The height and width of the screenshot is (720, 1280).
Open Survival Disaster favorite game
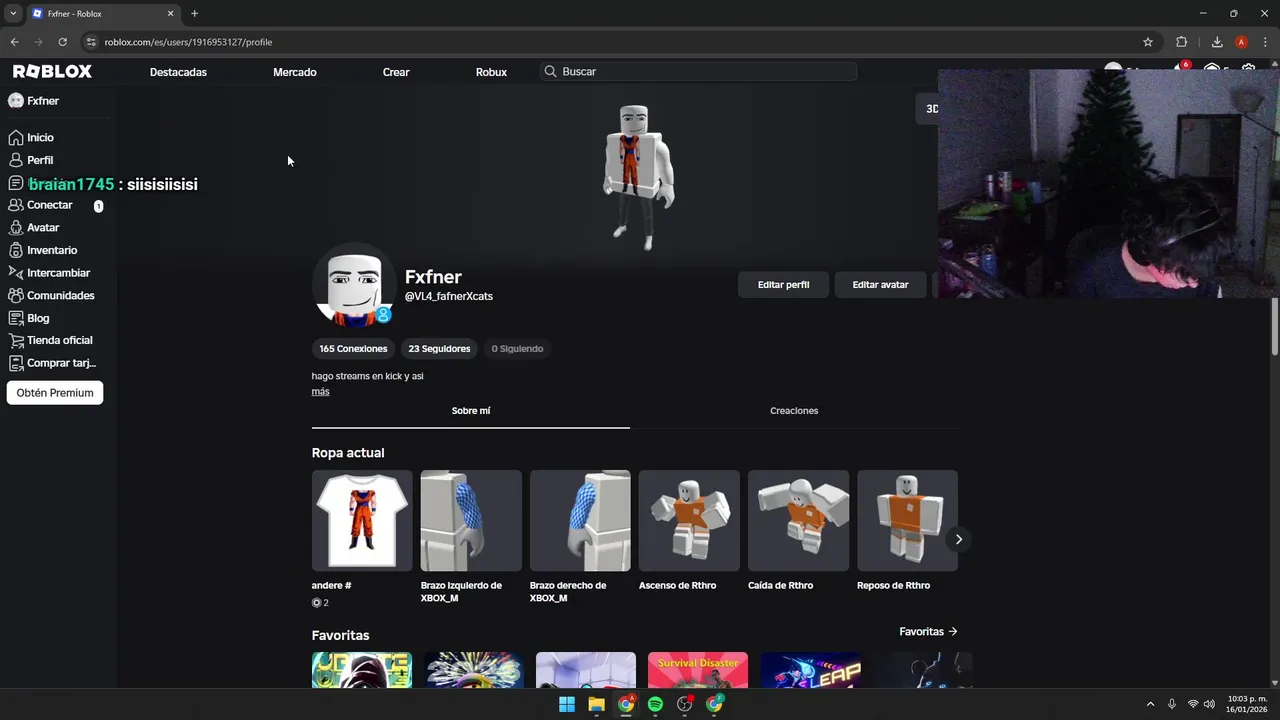[x=698, y=670]
